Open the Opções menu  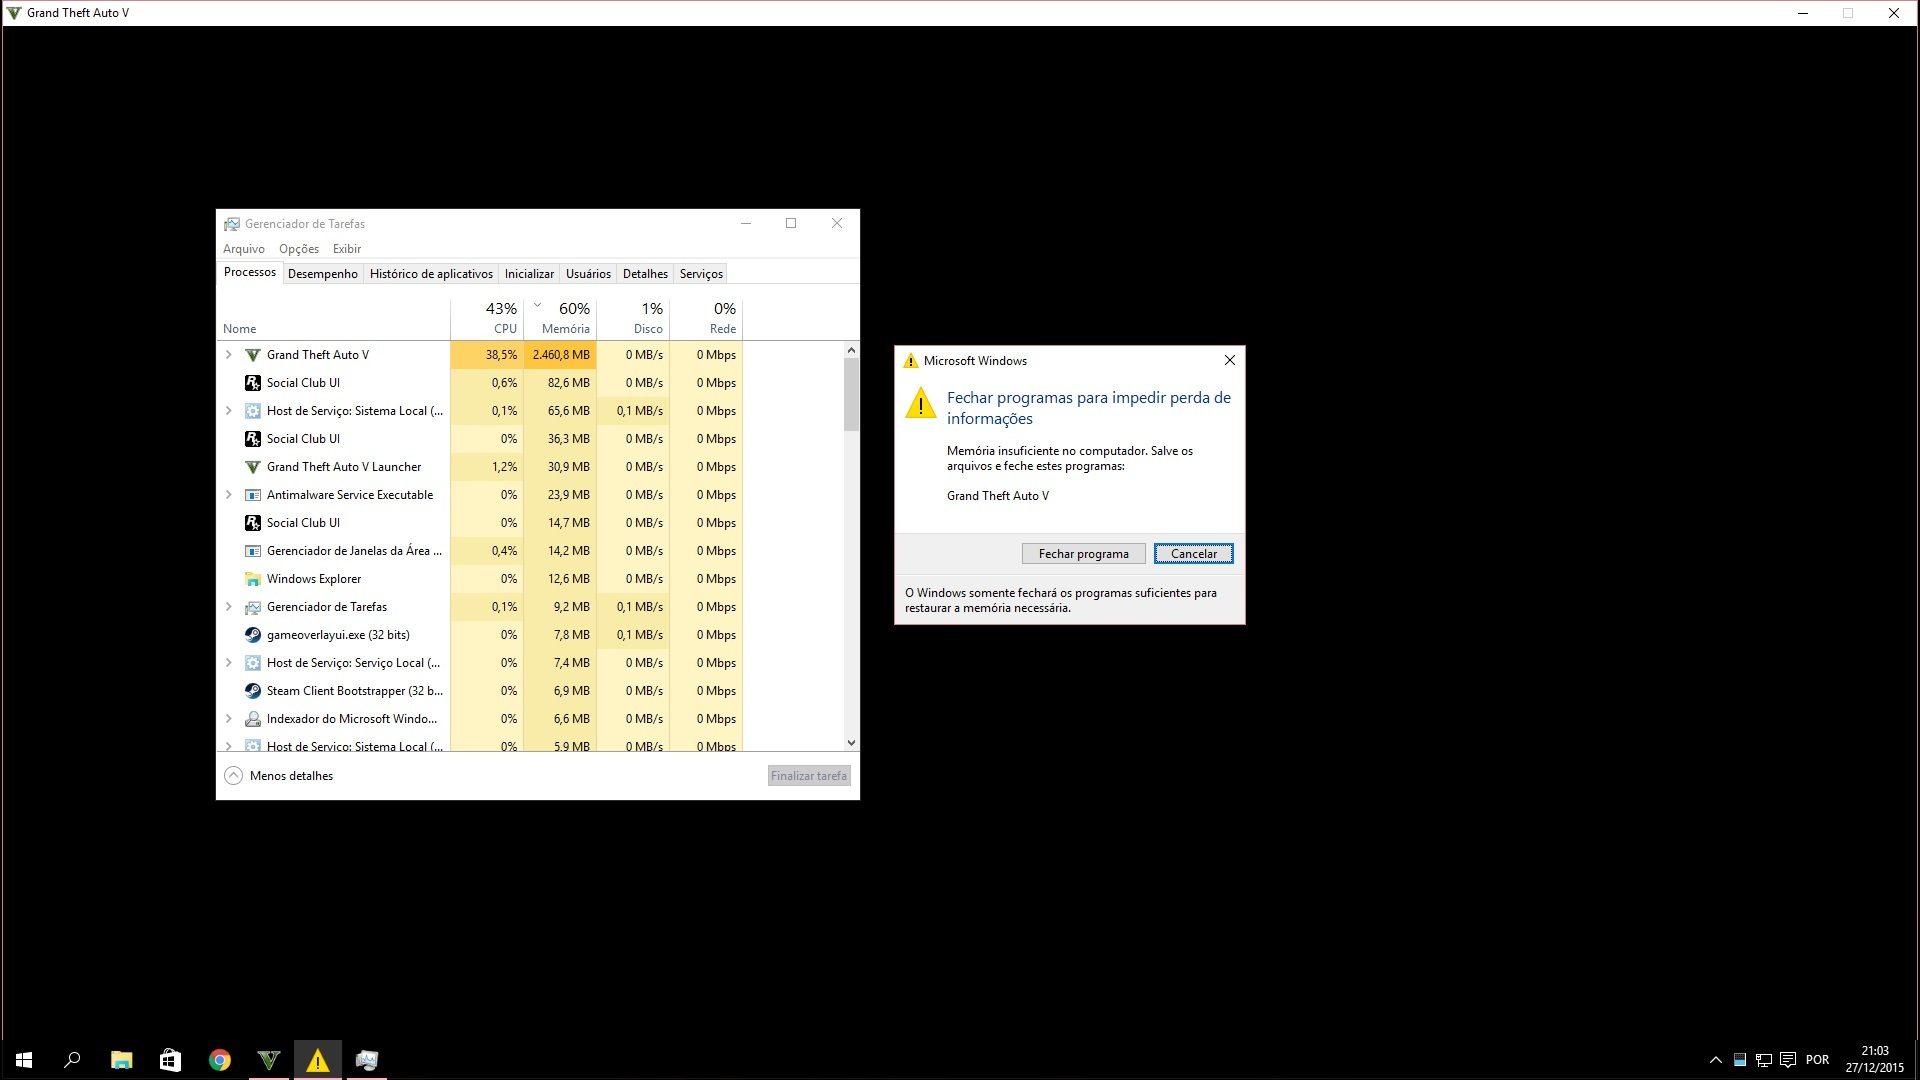point(299,249)
